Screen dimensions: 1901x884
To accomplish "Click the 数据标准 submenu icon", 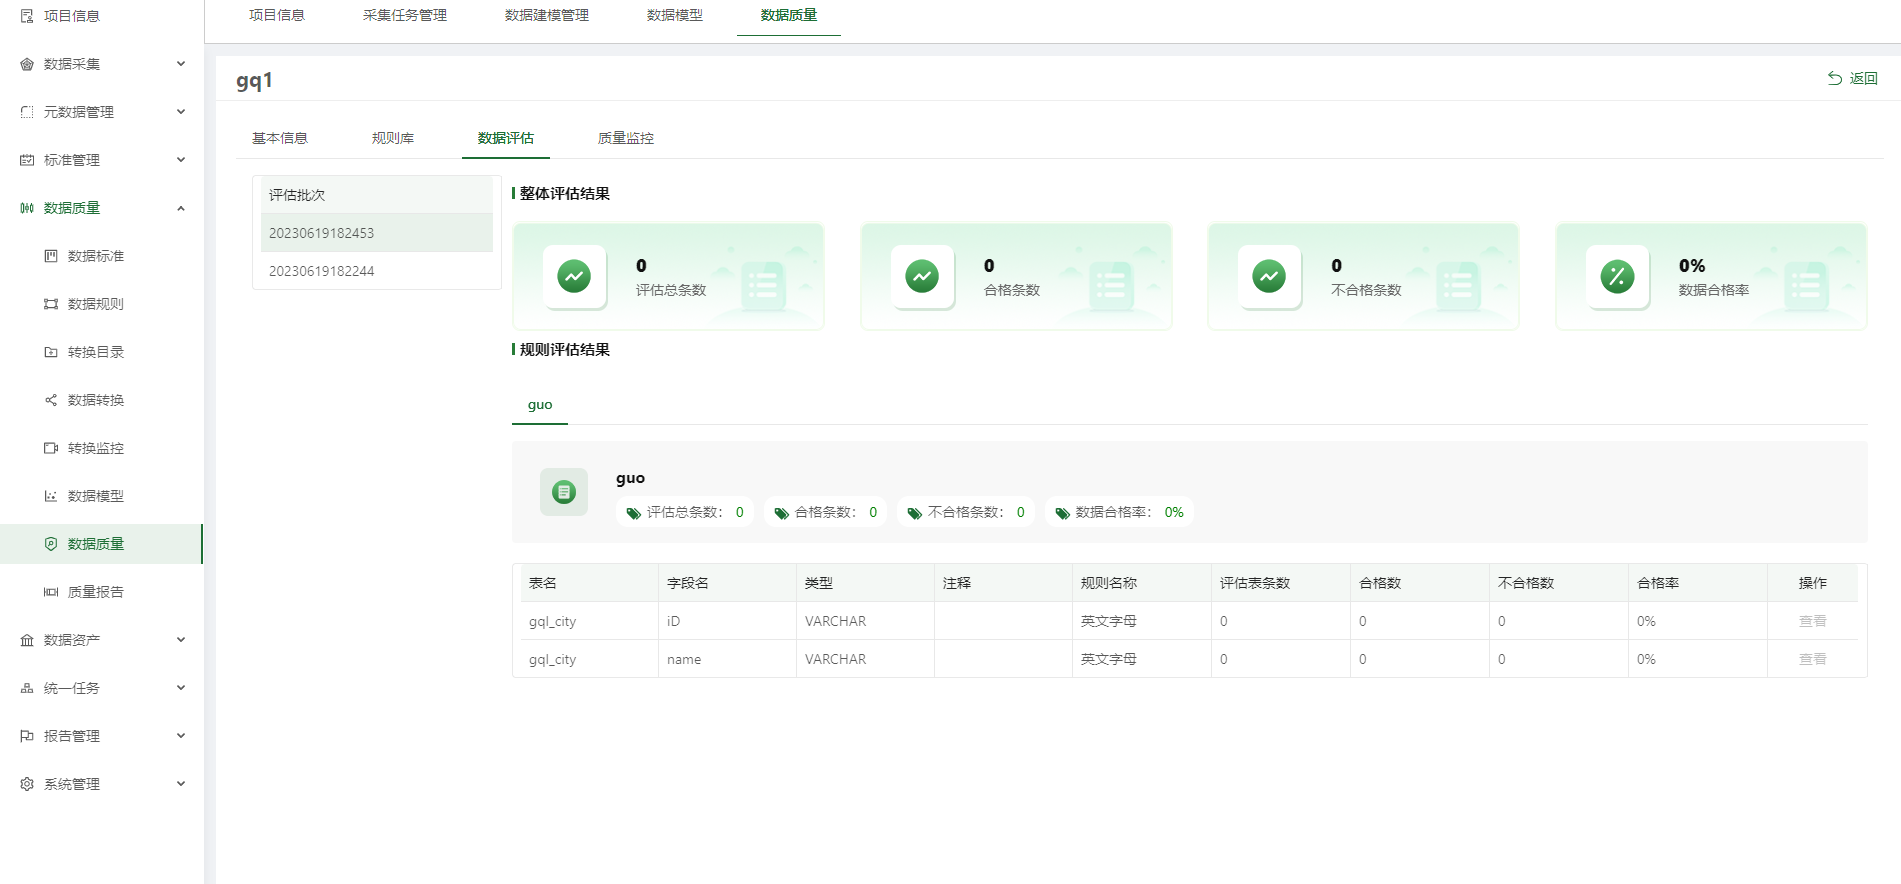I will [x=51, y=256].
